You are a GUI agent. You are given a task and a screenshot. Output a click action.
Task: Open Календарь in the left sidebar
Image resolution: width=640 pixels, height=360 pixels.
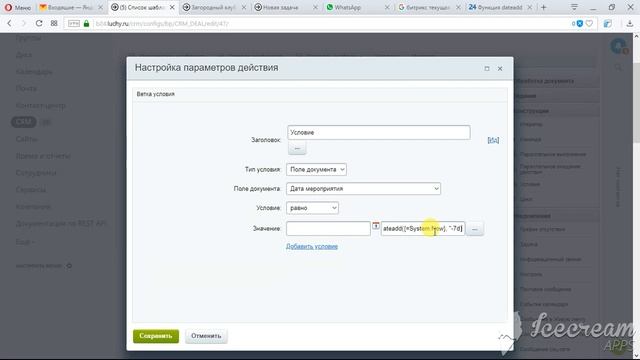tap(34, 72)
